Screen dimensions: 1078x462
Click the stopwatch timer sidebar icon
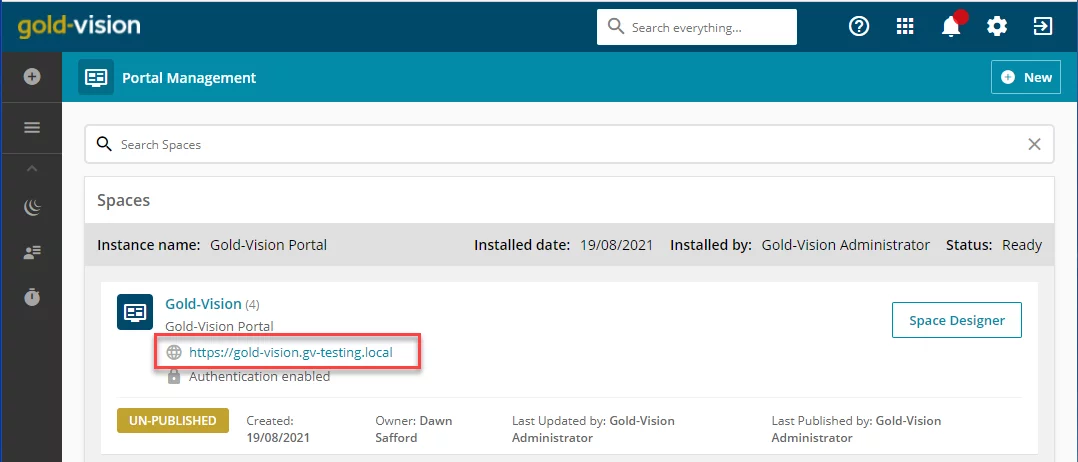pyautogui.click(x=32, y=296)
